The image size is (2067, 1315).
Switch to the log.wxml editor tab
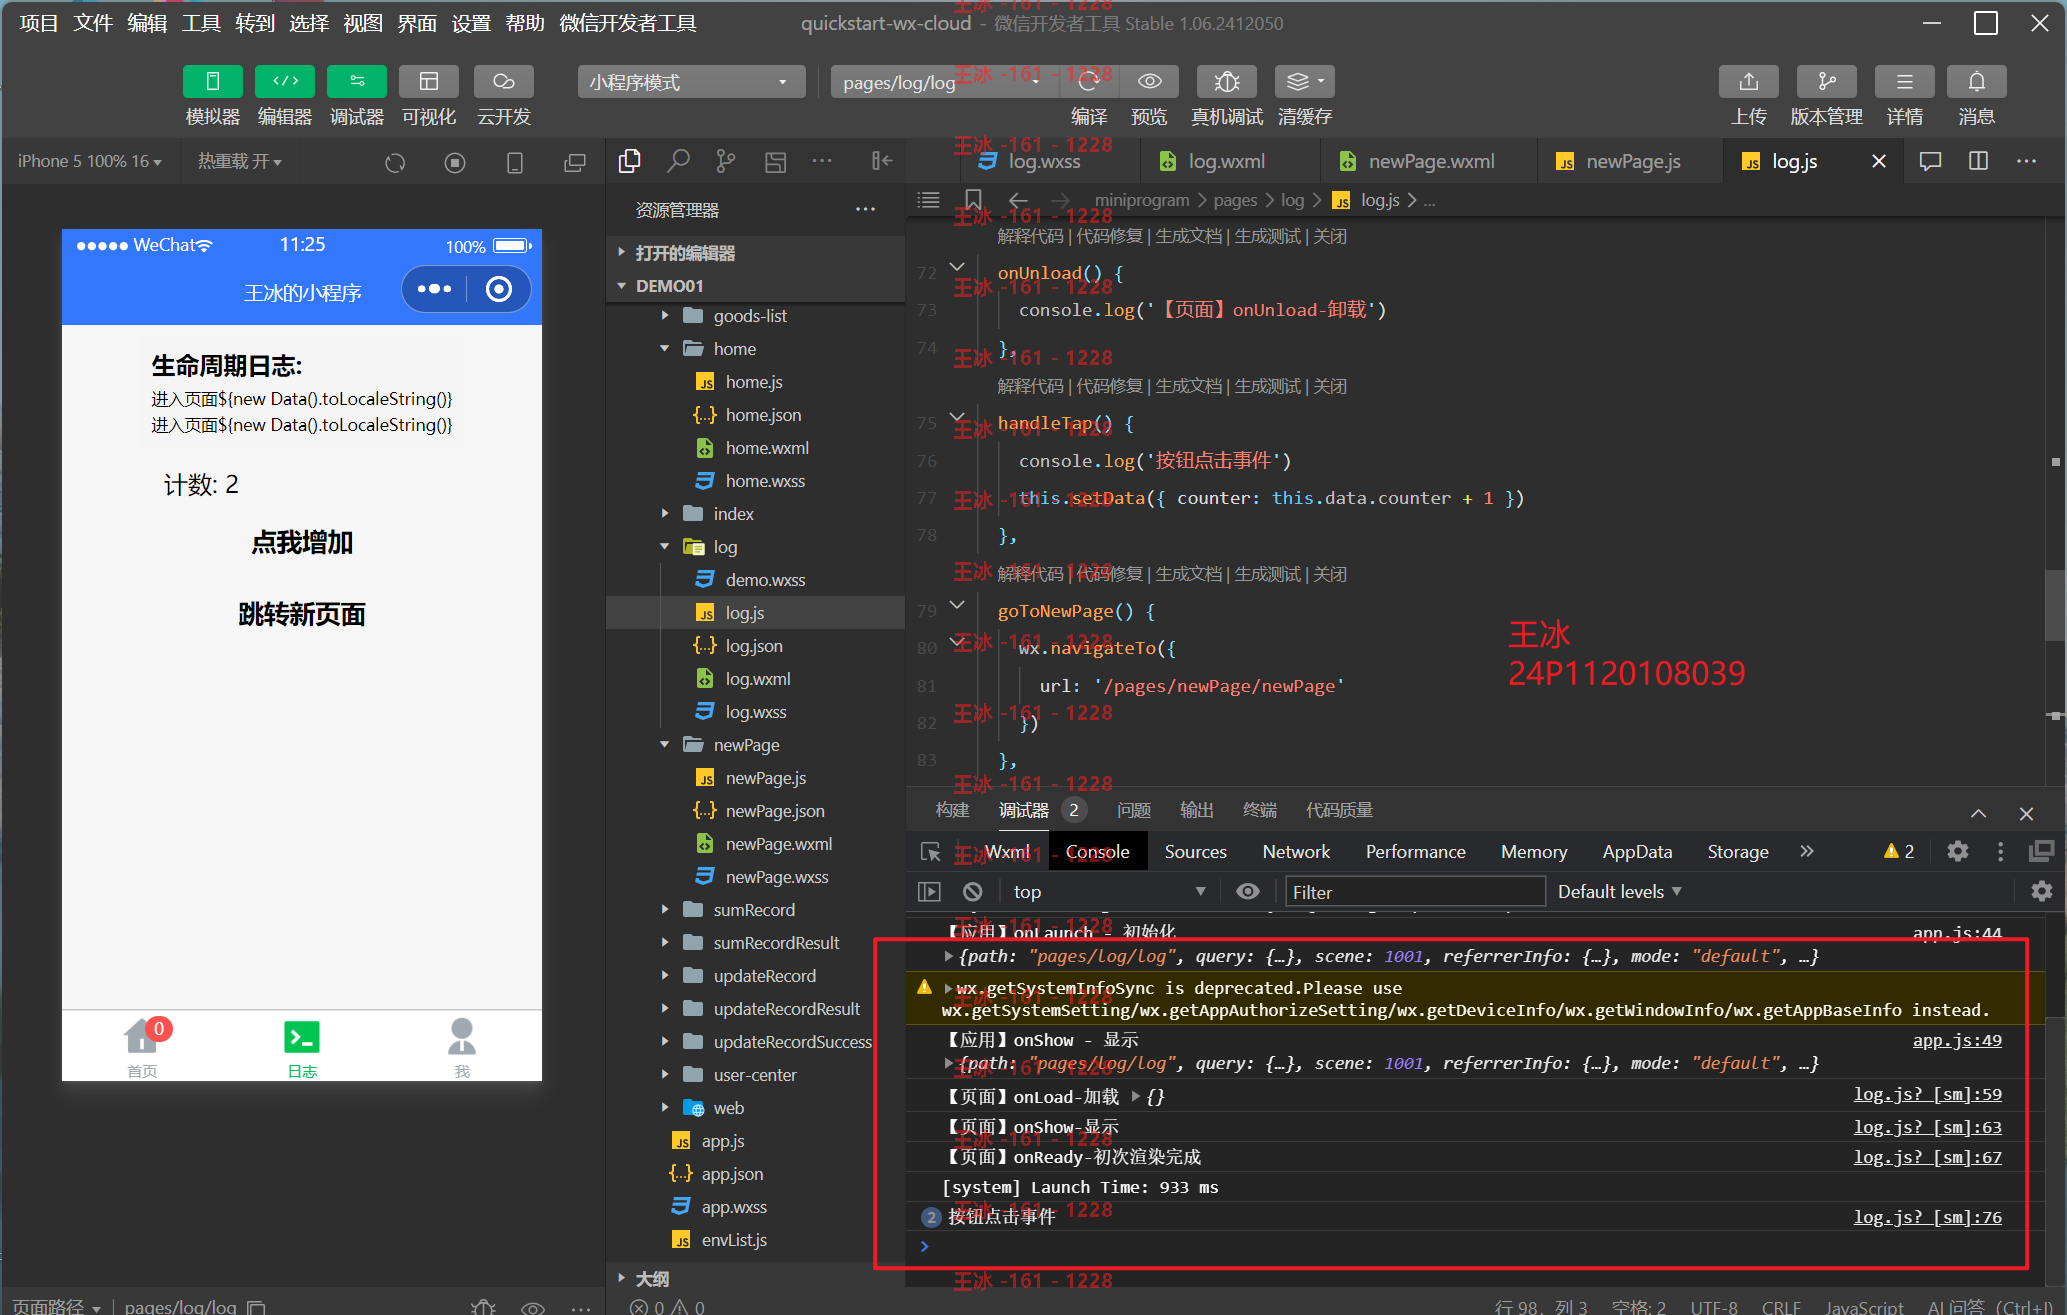coord(1226,161)
